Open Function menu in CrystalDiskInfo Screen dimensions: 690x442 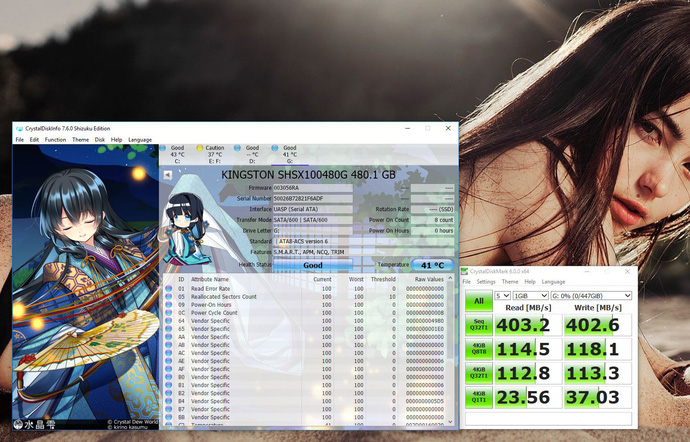[x=55, y=140]
